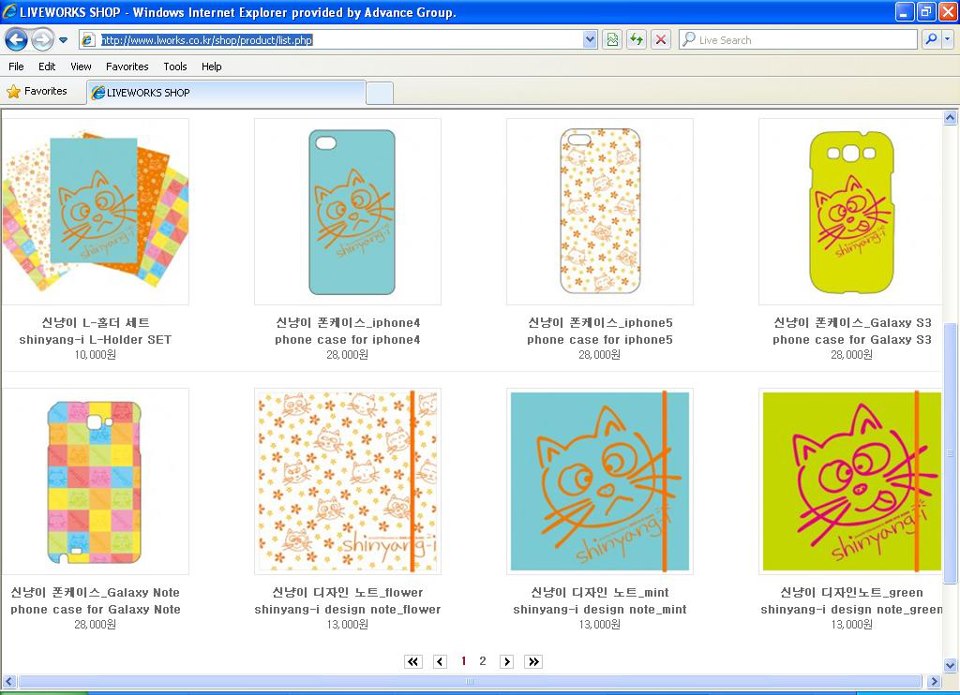Click the Stop loading red X icon
The width and height of the screenshot is (960, 695).
(x=661, y=40)
